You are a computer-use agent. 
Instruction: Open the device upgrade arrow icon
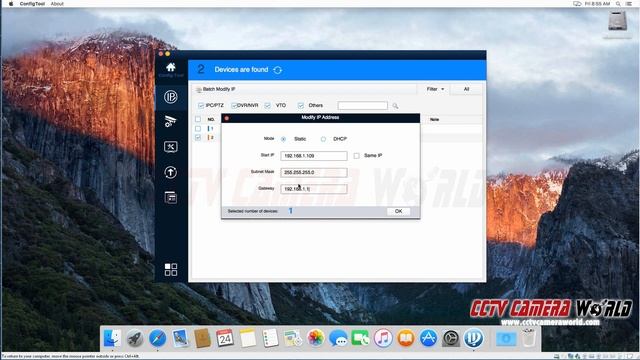171,172
